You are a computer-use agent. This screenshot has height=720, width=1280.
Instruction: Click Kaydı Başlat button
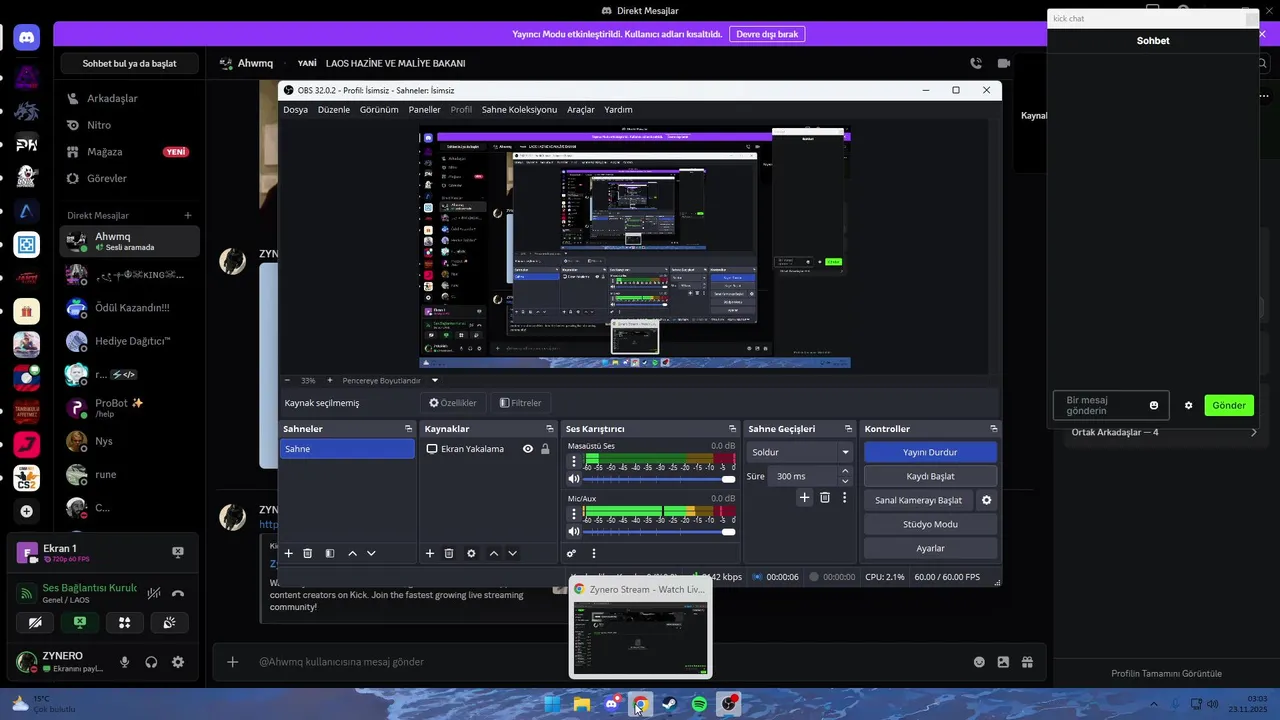pos(930,476)
